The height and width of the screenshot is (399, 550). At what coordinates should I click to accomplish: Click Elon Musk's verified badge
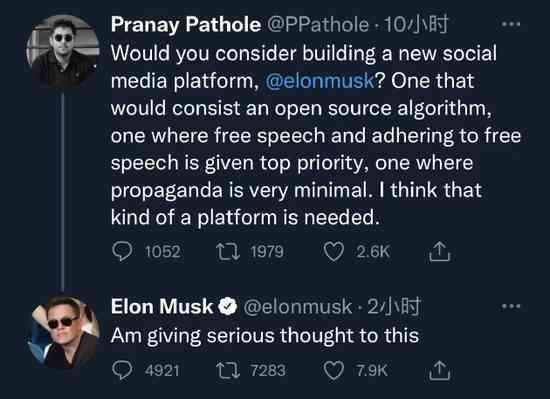click(228, 306)
